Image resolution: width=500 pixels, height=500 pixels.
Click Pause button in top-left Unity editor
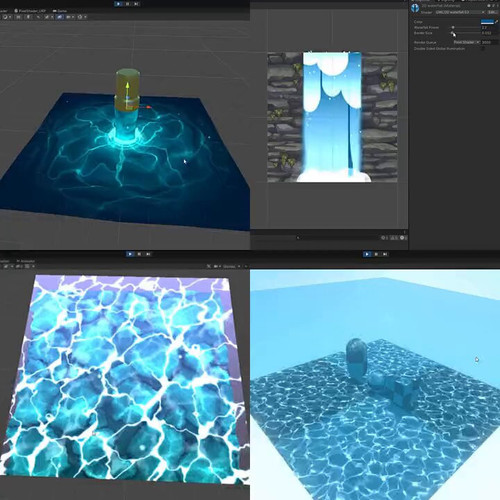click(127, 4)
